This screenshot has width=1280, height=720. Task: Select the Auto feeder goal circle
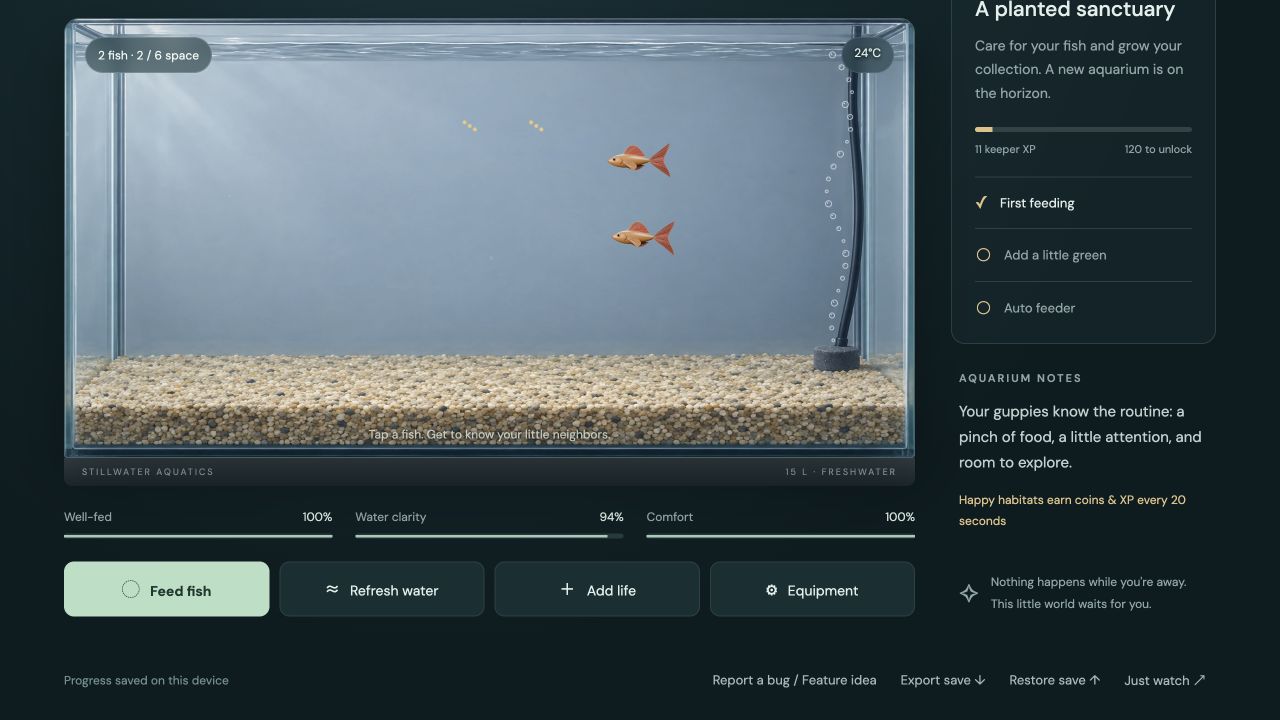point(983,308)
